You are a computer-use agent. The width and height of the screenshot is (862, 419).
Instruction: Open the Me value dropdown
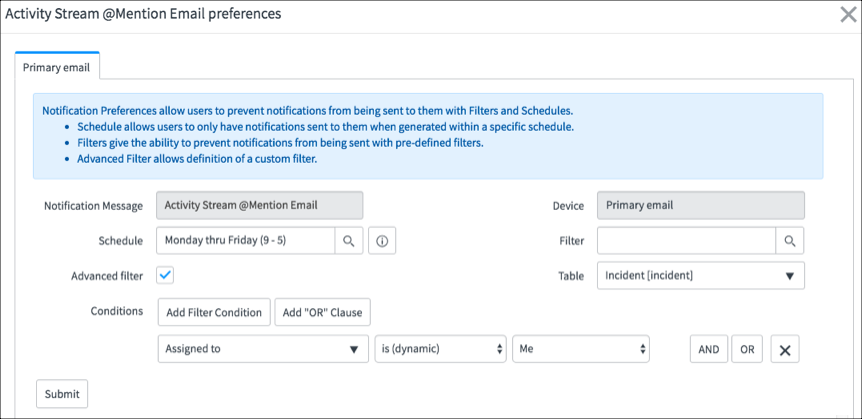pyautogui.click(x=581, y=349)
